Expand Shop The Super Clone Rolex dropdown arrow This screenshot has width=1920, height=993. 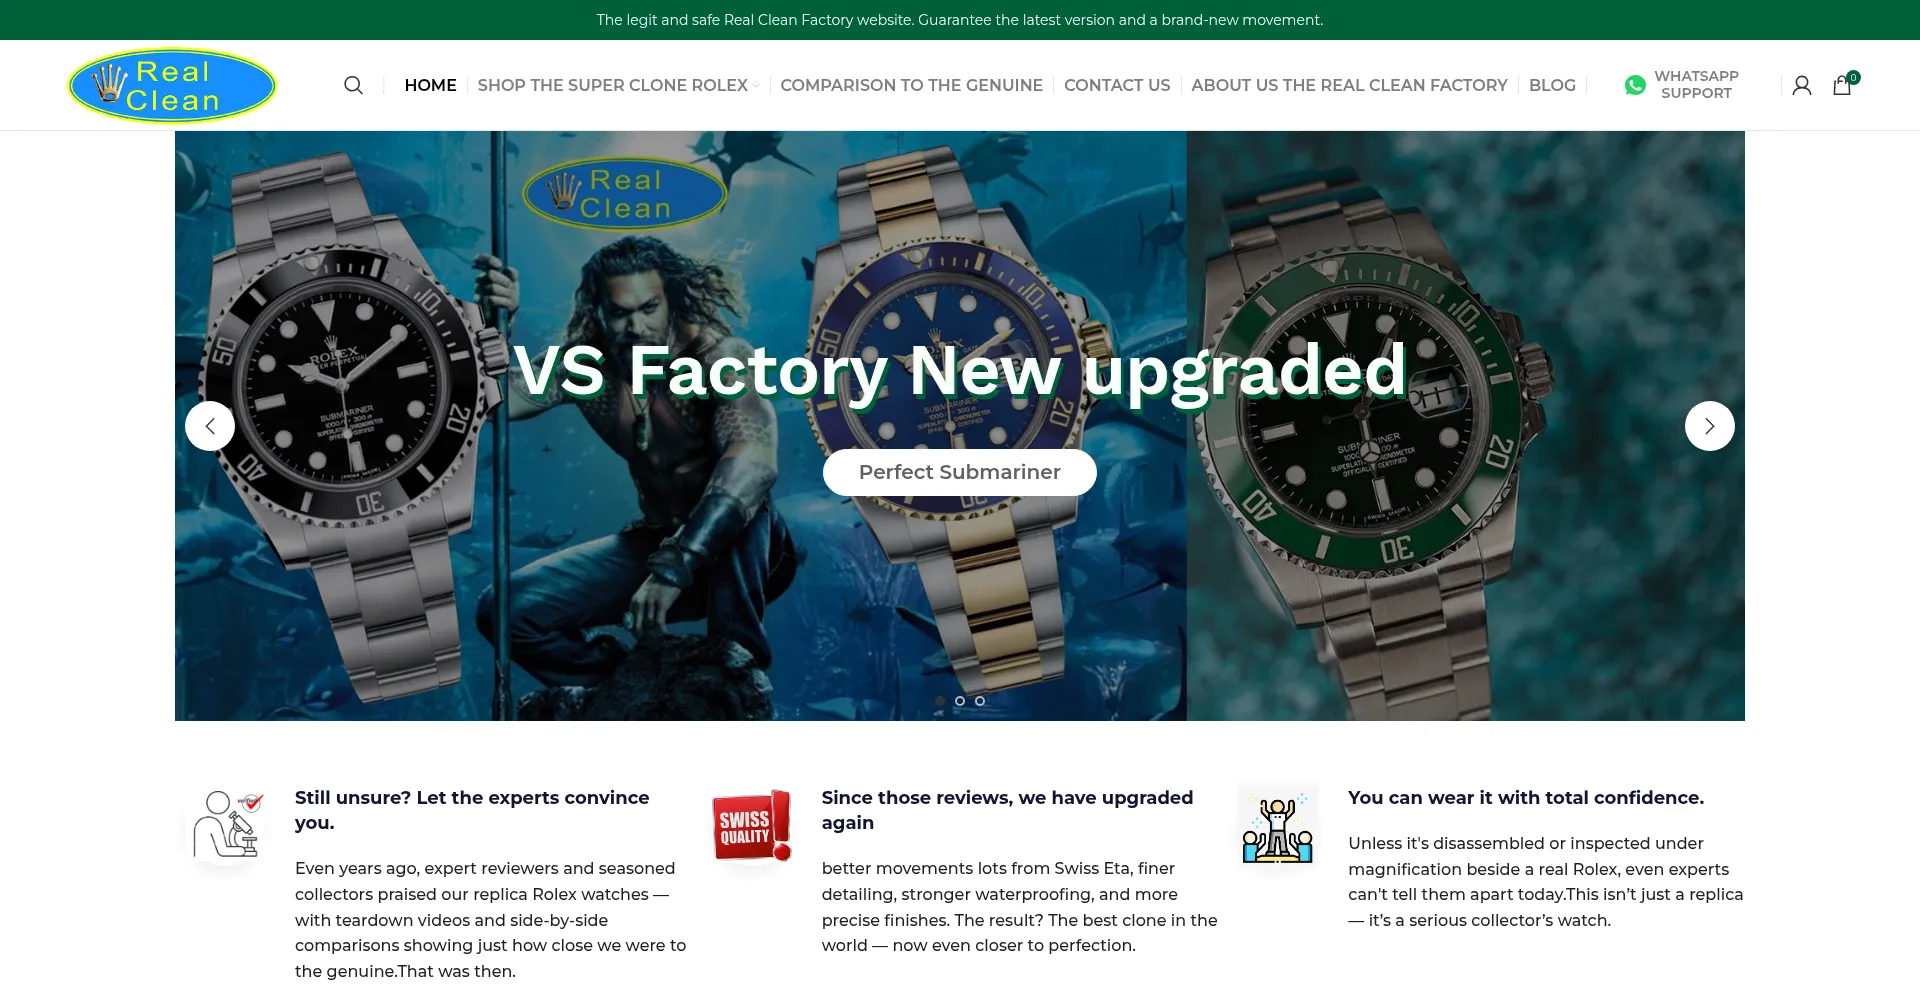756,86
